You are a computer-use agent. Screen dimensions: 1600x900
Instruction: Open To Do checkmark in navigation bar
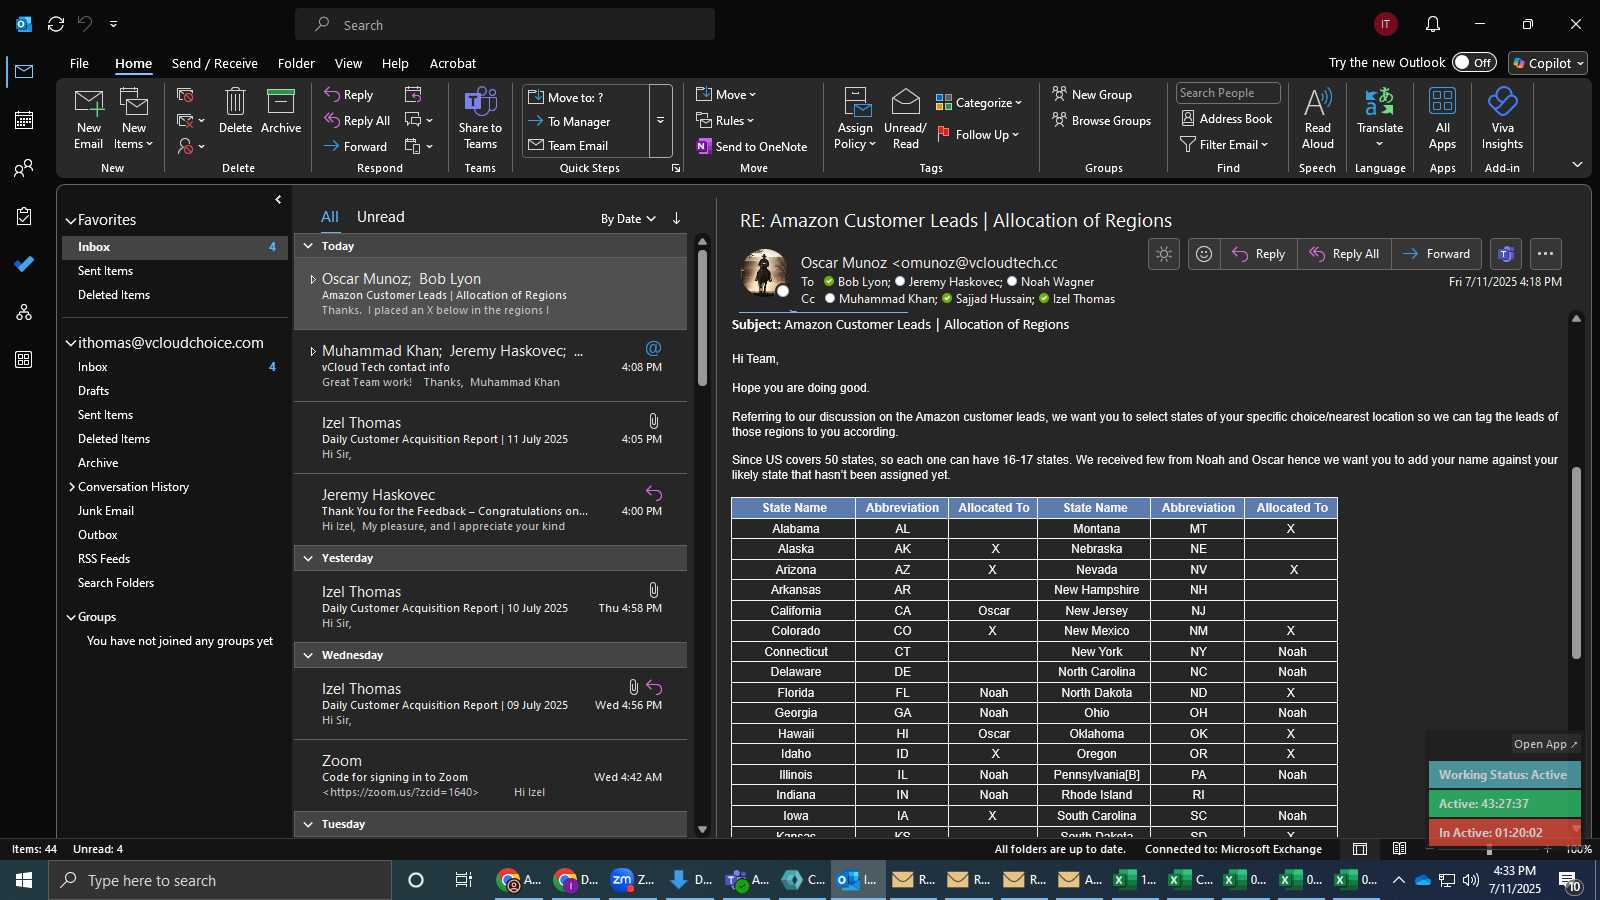pos(24,264)
